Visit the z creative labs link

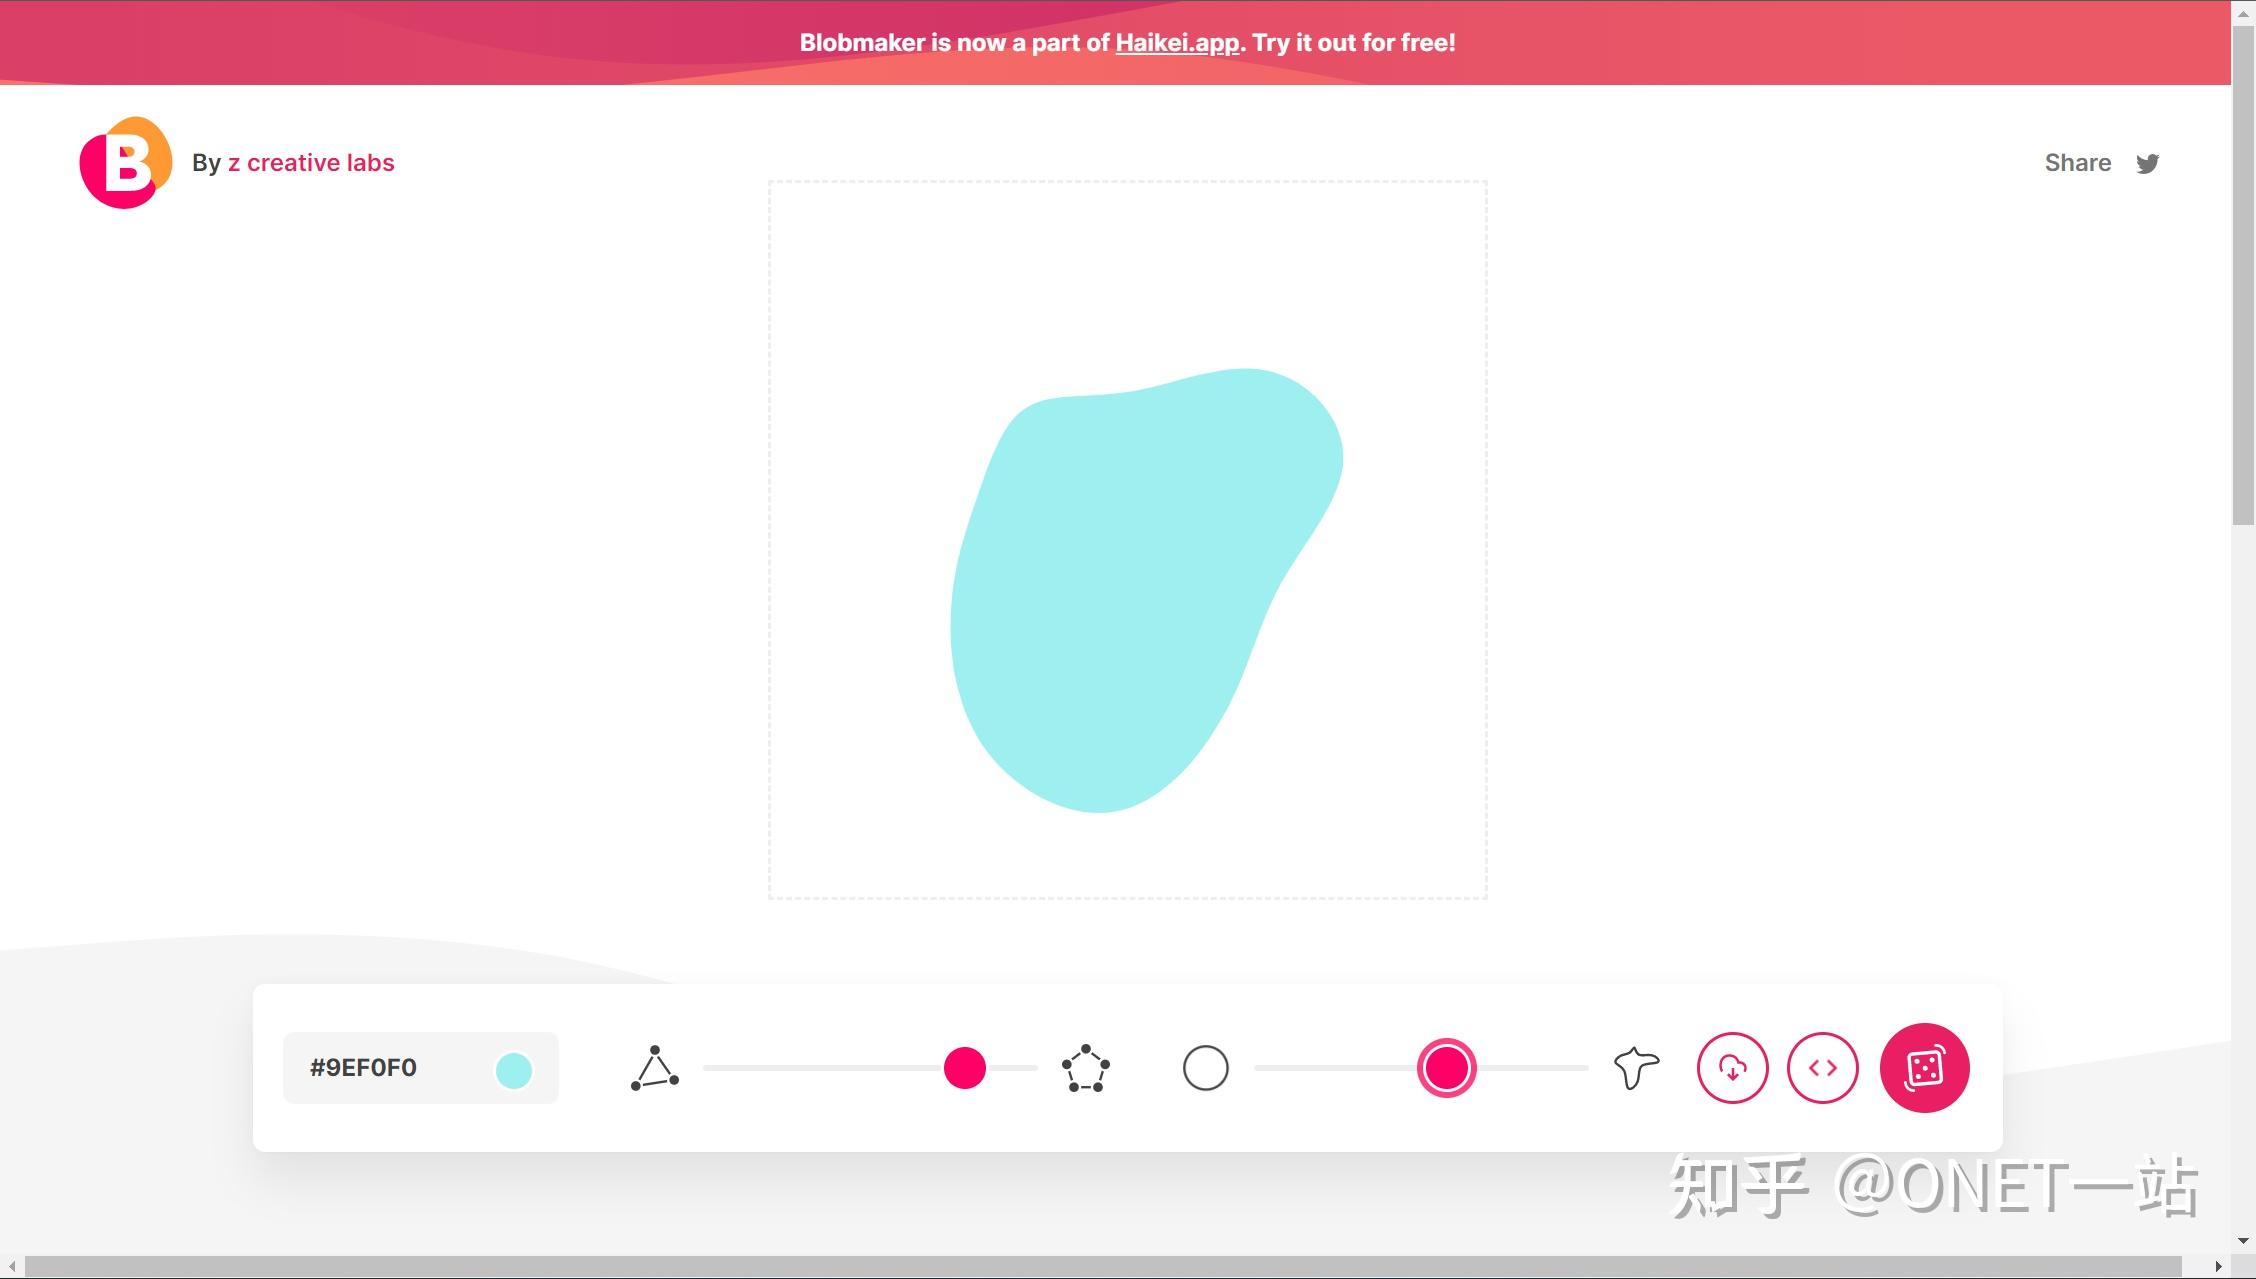click(x=311, y=162)
